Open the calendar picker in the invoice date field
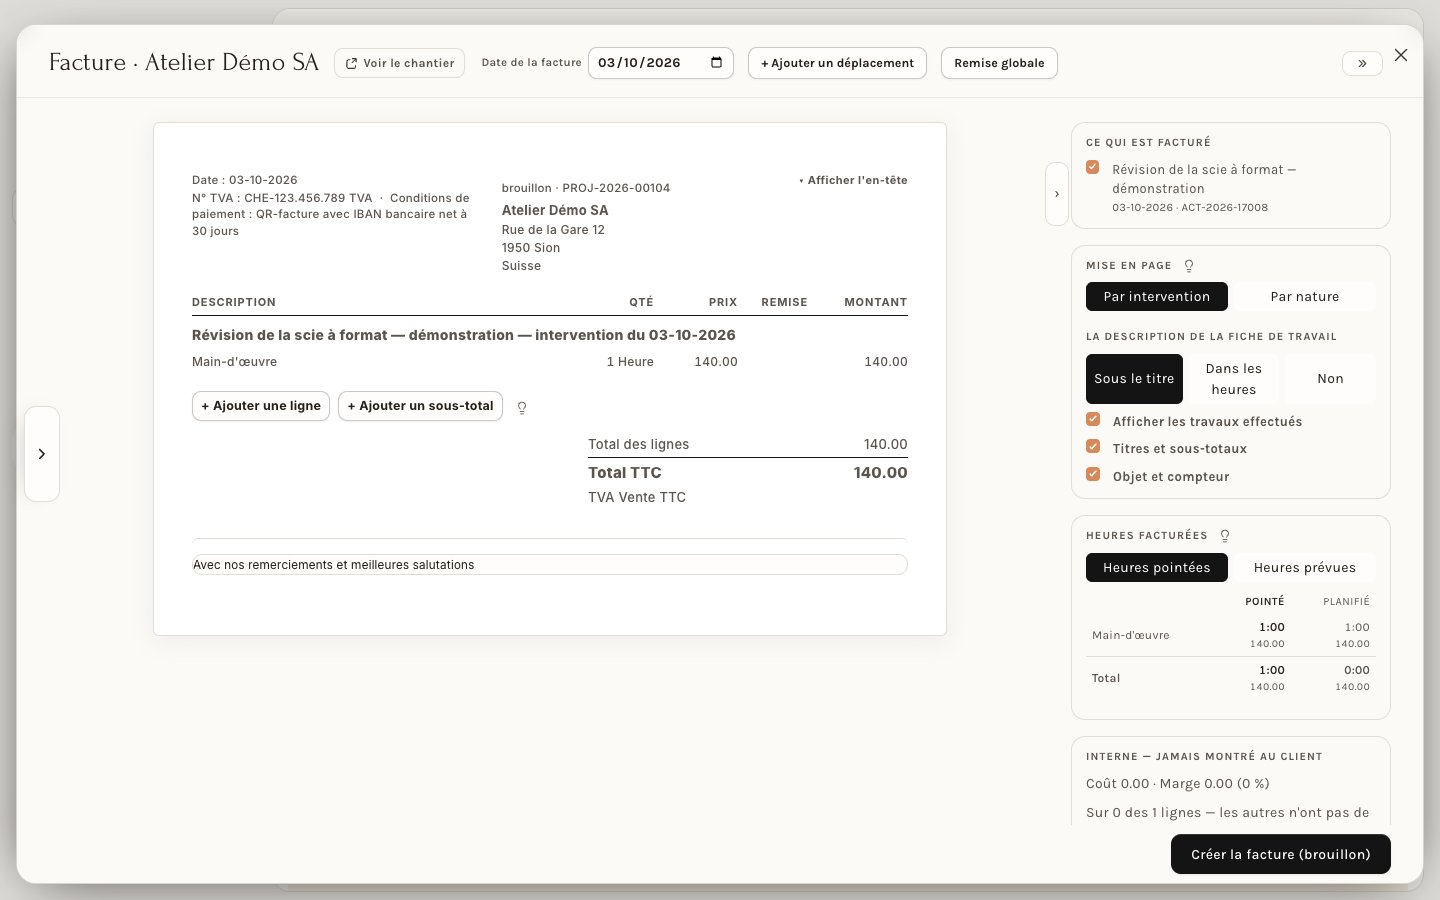Image resolution: width=1440 pixels, height=900 pixels. pos(716,63)
